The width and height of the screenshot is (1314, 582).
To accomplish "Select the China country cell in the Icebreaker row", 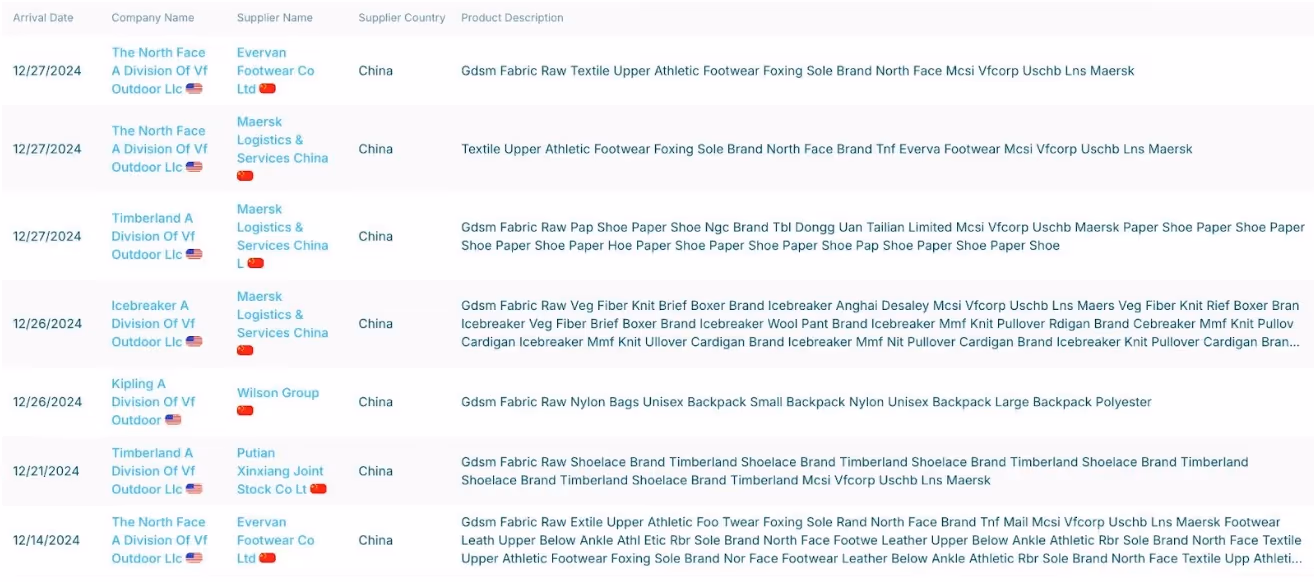I will 376,323.
